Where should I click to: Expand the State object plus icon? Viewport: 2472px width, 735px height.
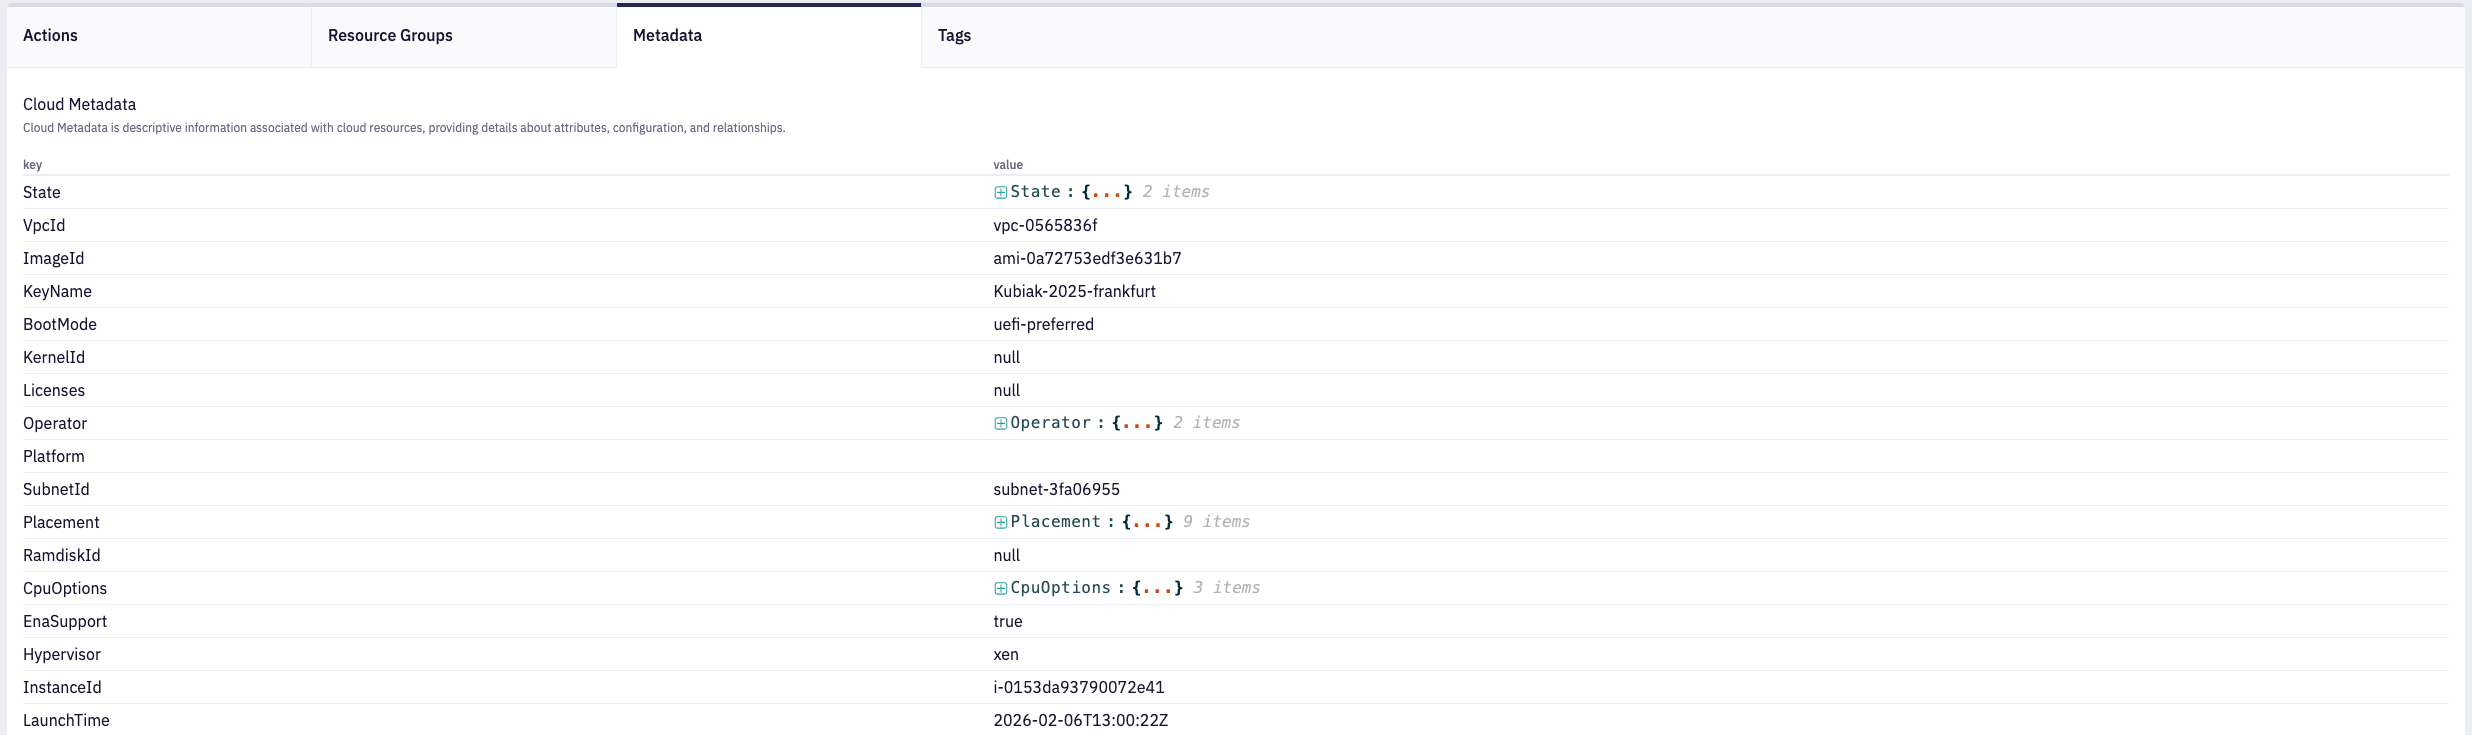point(1000,192)
